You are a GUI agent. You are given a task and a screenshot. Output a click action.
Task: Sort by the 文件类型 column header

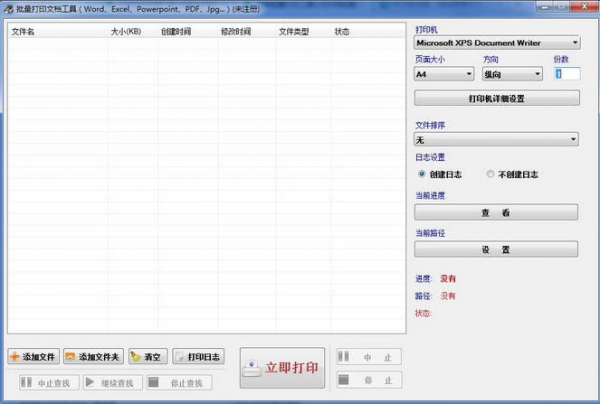coord(303,32)
